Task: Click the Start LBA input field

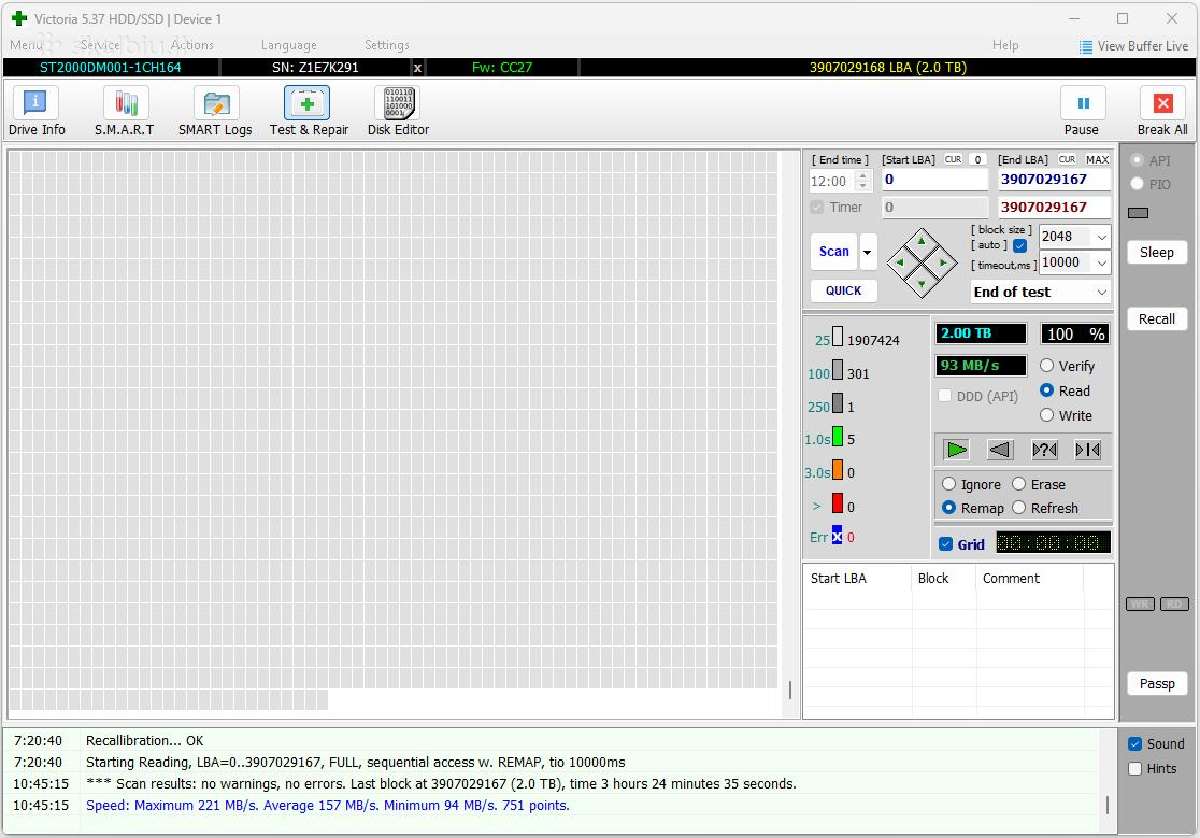Action: [935, 180]
